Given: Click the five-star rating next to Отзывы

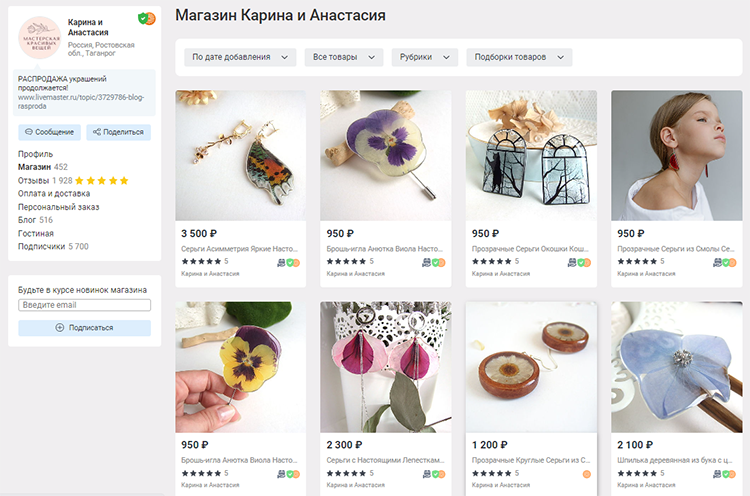Looking at the screenshot, I should [x=101, y=181].
